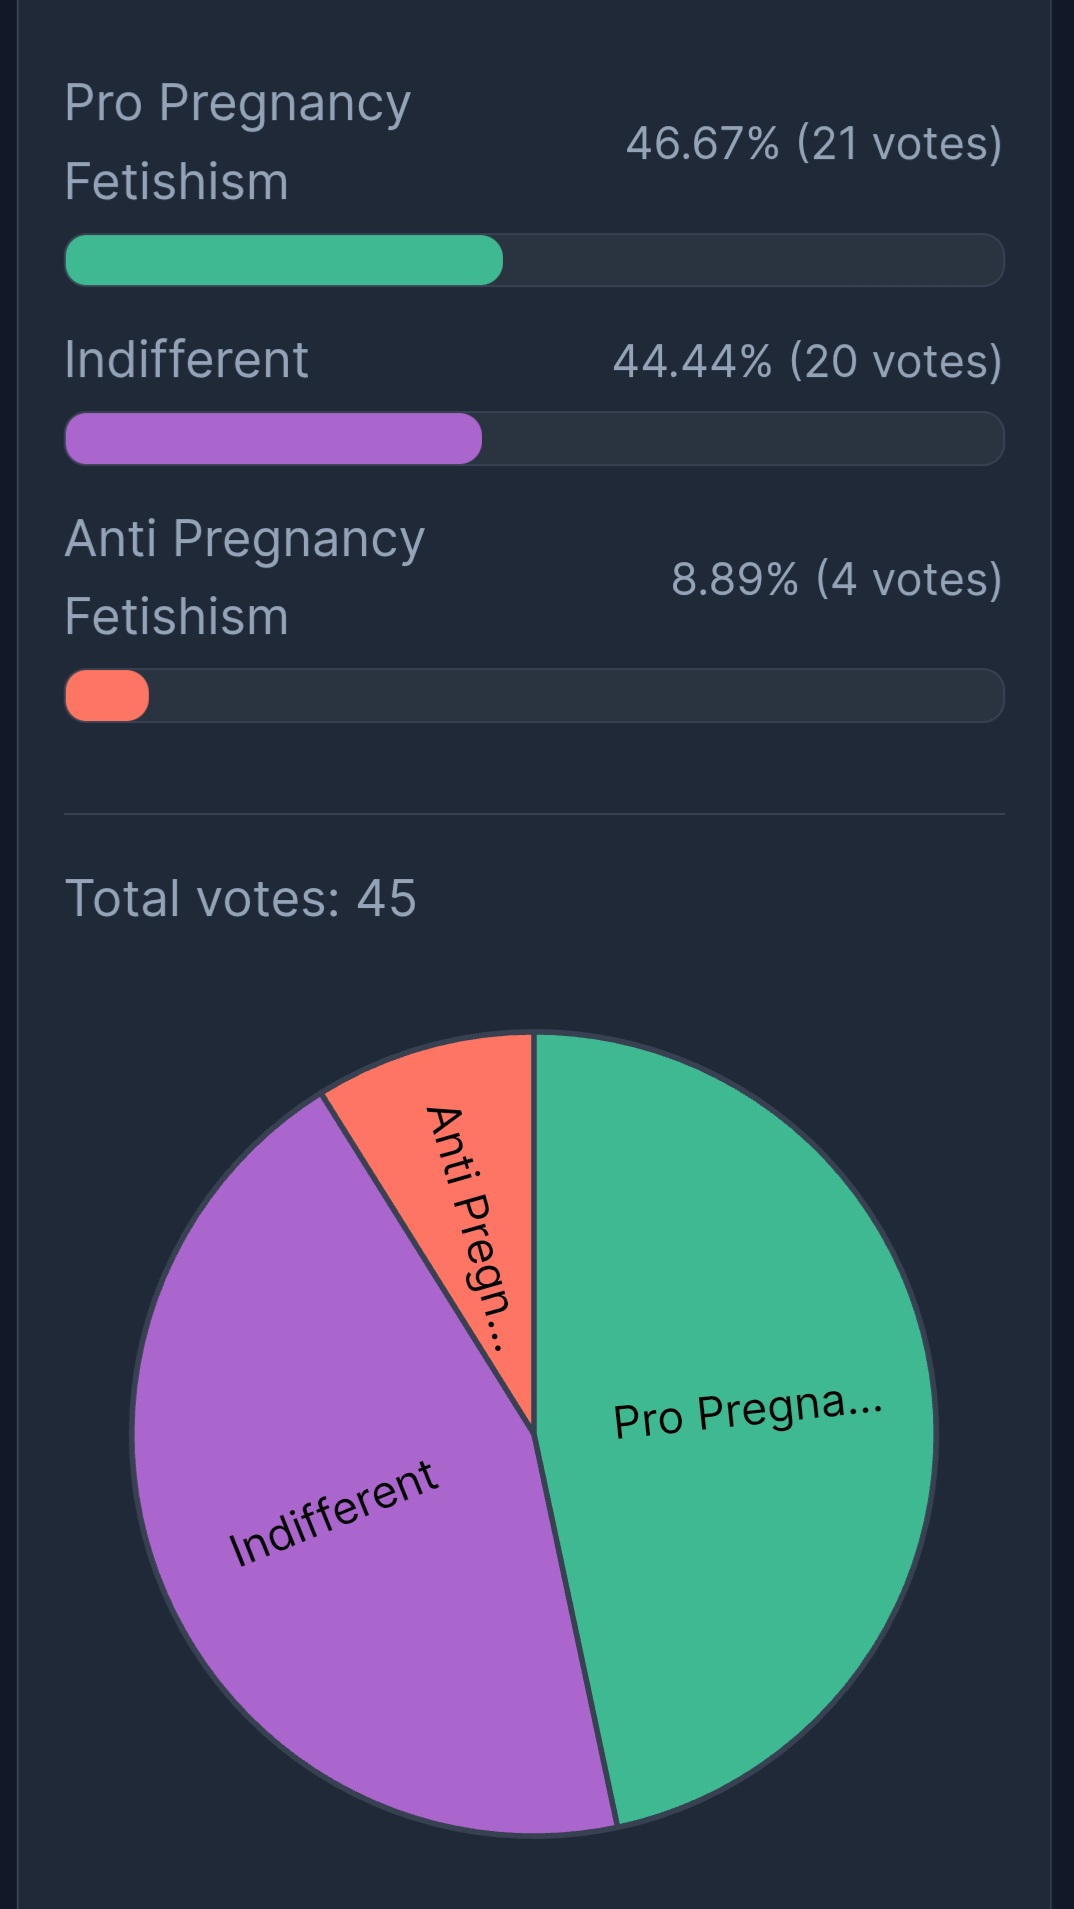The height and width of the screenshot is (1909, 1074).
Task: Click the Anti Pregn... label inside pie chart
Action: click(x=468, y=1229)
